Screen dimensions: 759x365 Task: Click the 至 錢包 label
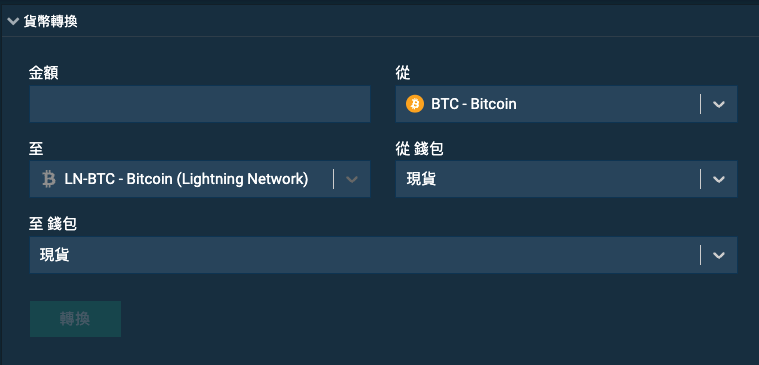(53, 224)
